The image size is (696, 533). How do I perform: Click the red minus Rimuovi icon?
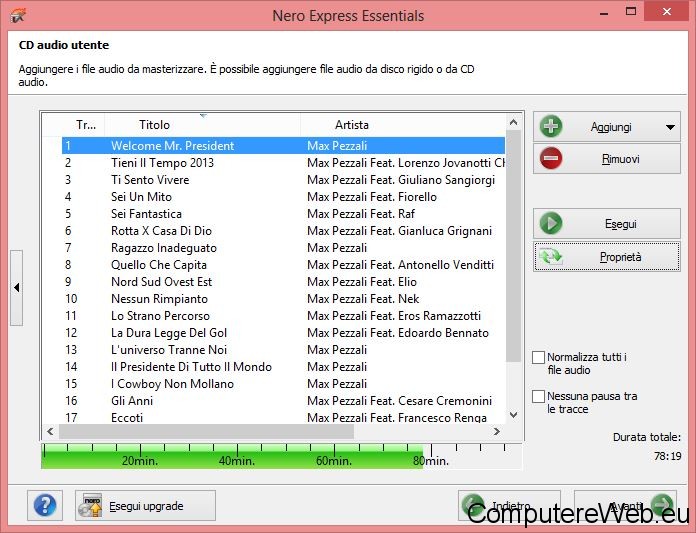[551, 158]
